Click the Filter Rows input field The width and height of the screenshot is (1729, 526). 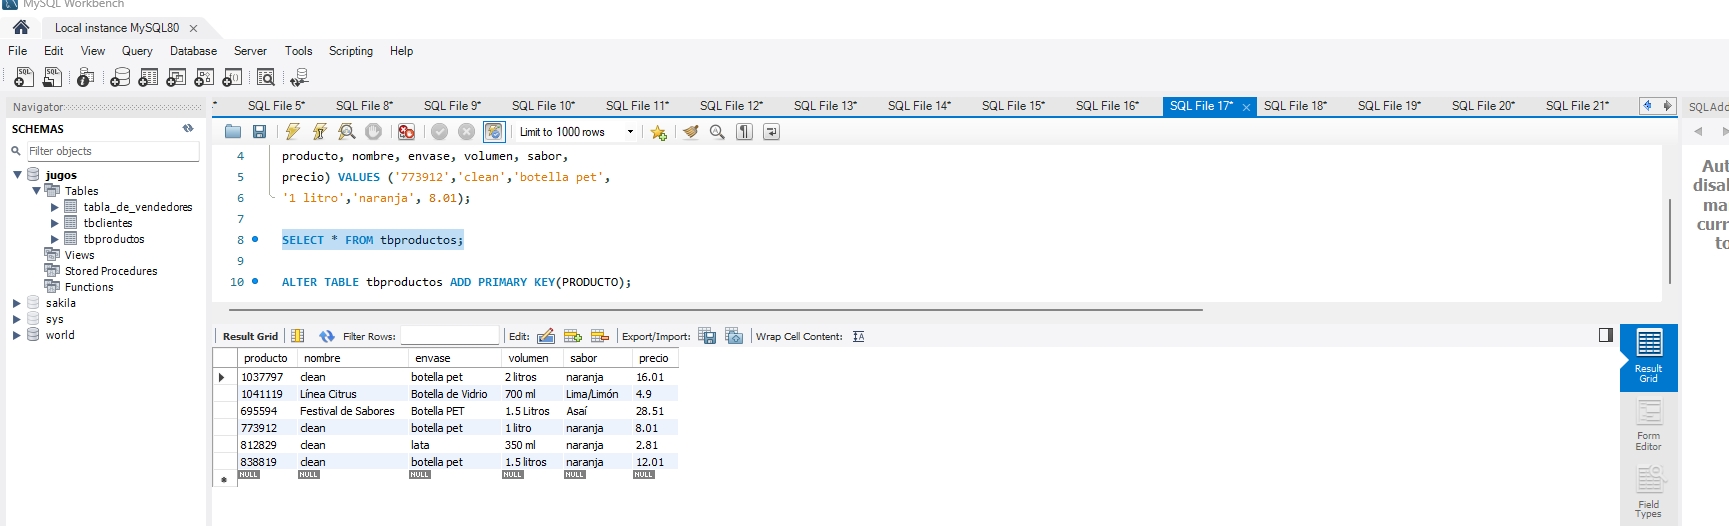point(450,336)
